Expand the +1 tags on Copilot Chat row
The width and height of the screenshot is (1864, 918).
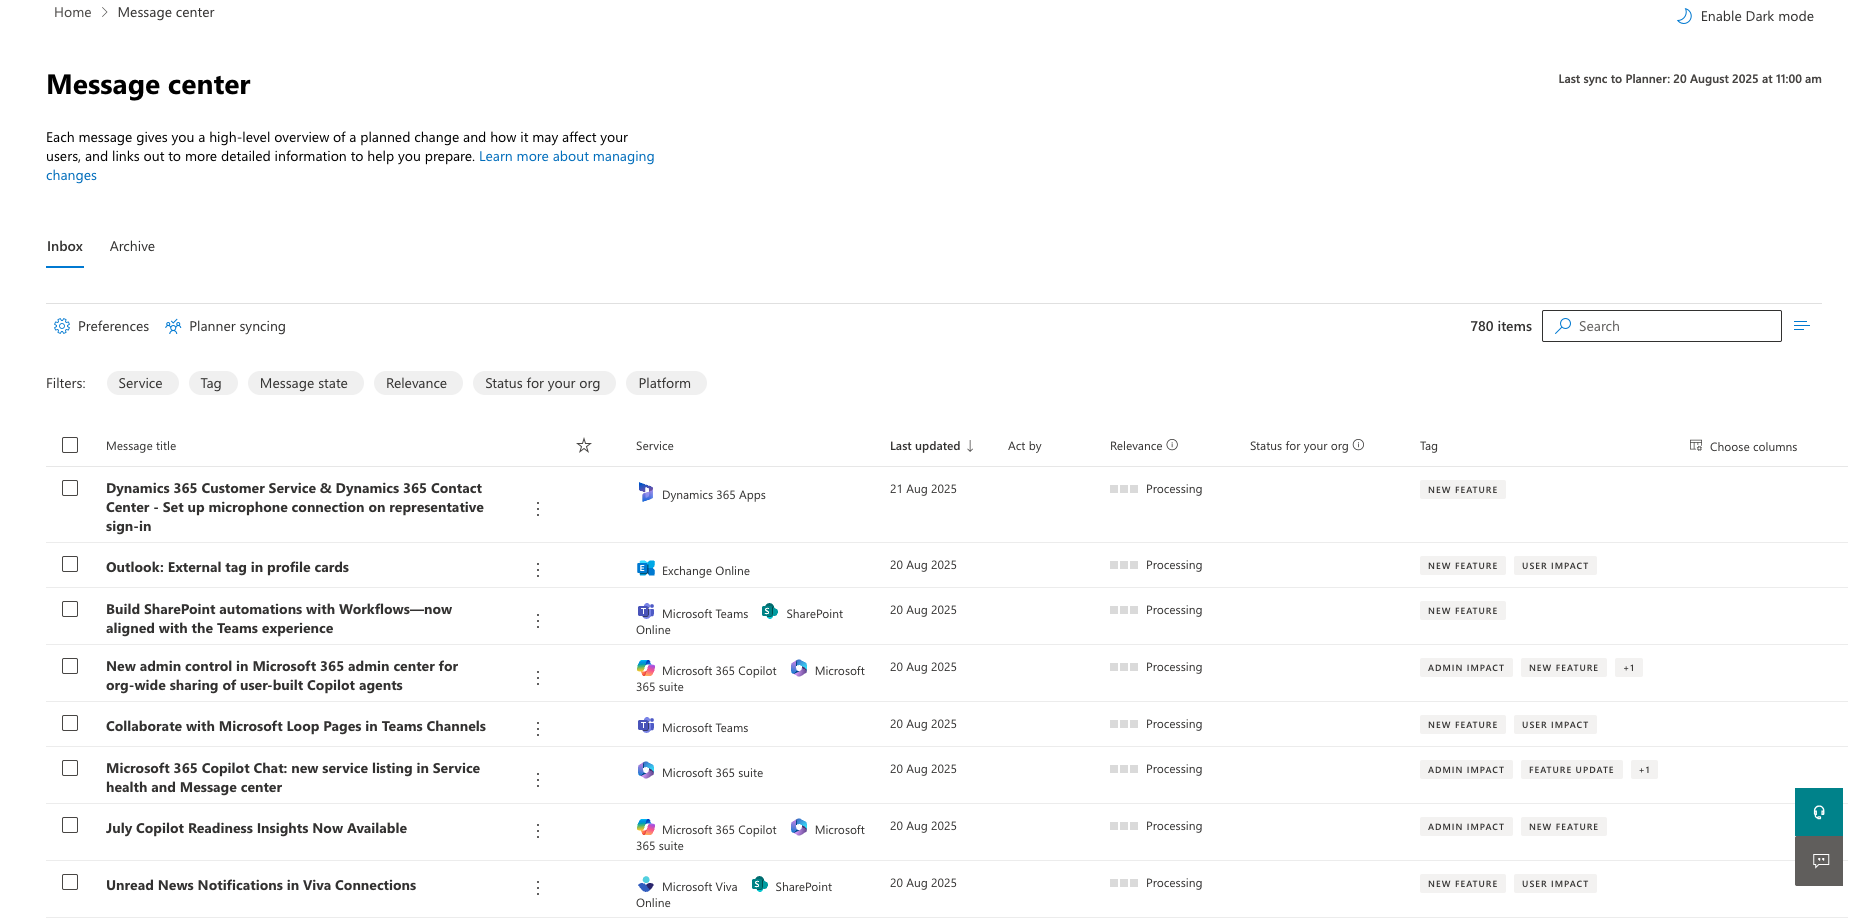(x=1644, y=770)
